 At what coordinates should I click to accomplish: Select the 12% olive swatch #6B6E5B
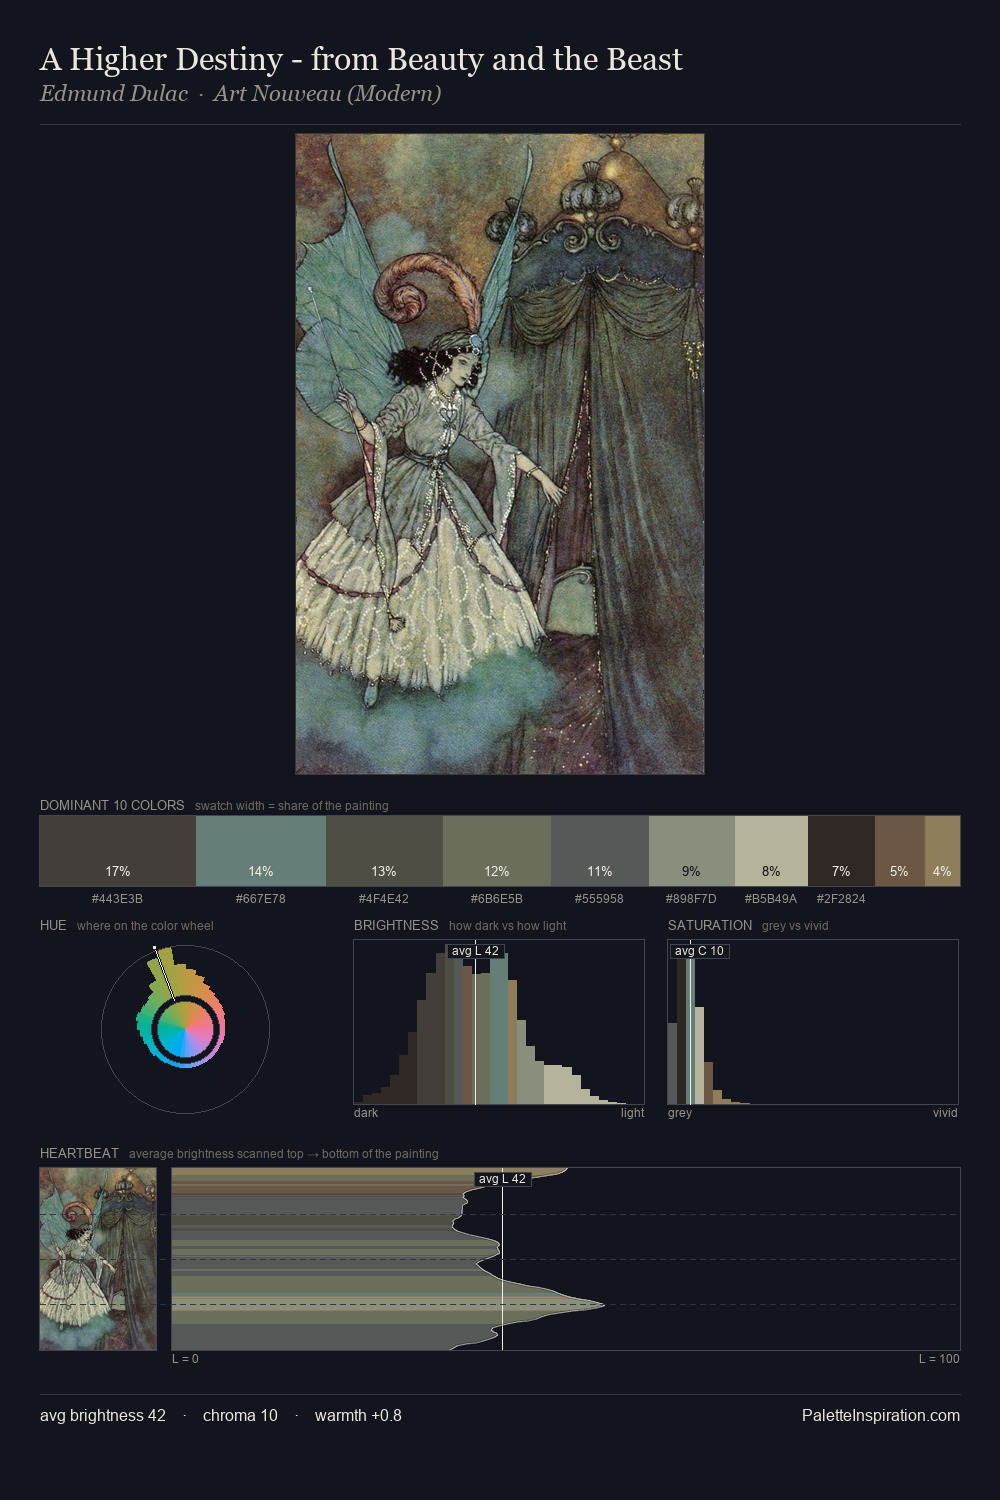tap(497, 851)
